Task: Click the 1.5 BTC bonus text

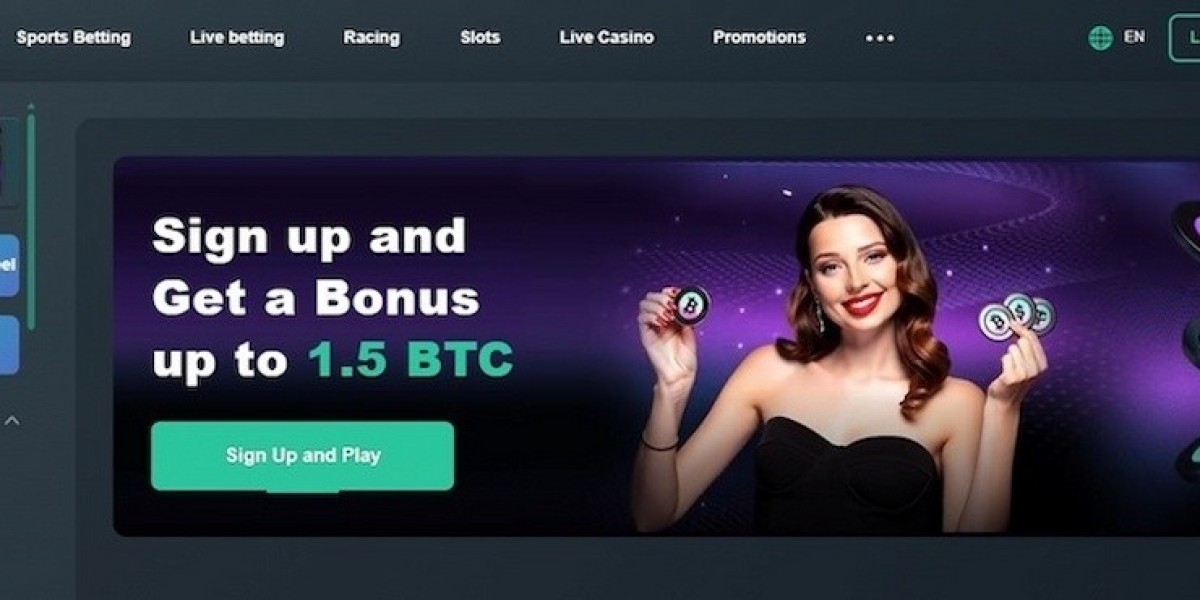Action: [x=410, y=359]
